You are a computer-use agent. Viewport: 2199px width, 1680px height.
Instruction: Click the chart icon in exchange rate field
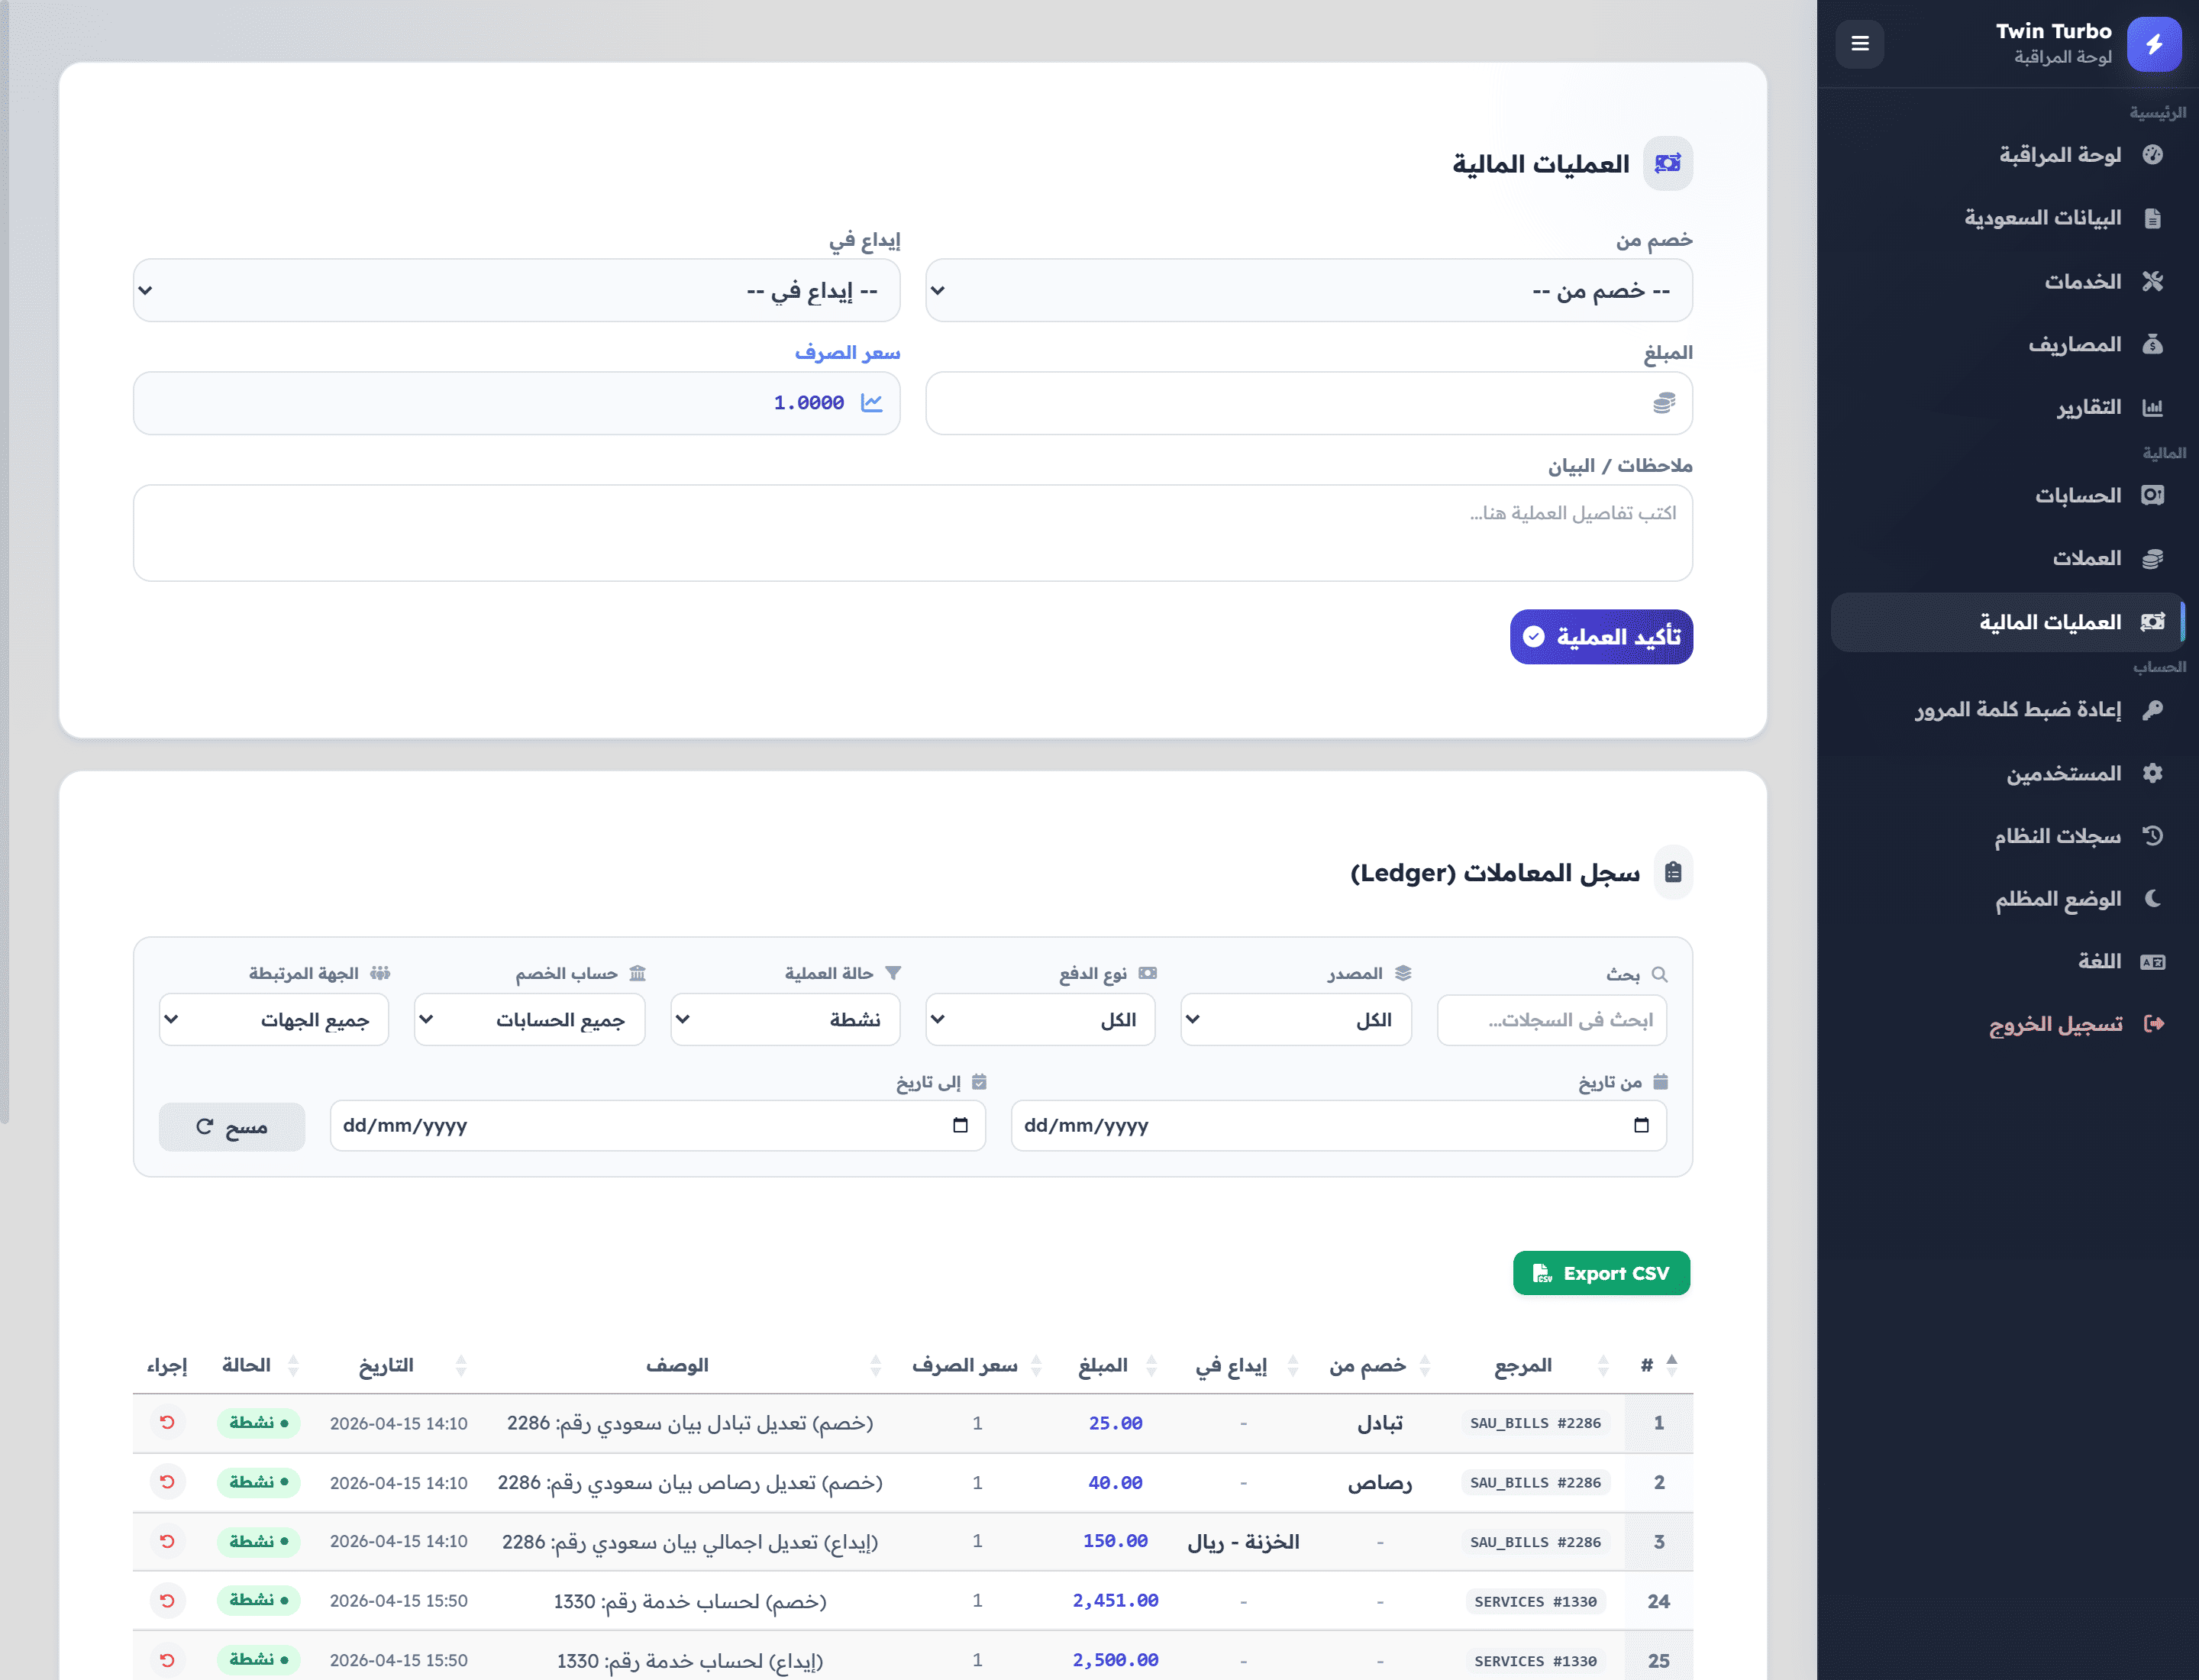point(872,403)
